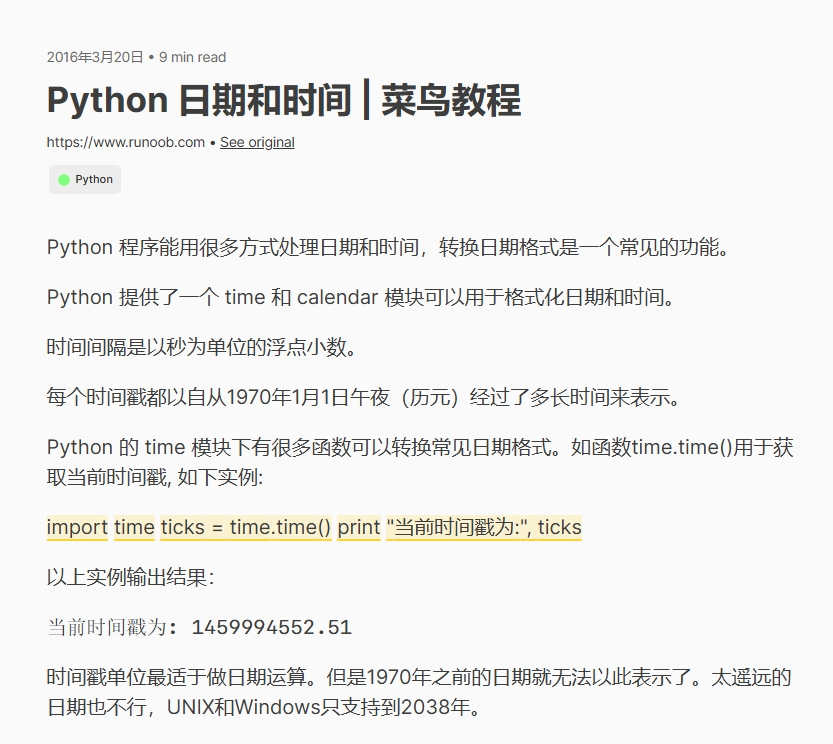Viewport: 833px width, 744px height.
Task: Select the highlighted "print" keyword
Action: (x=359, y=527)
